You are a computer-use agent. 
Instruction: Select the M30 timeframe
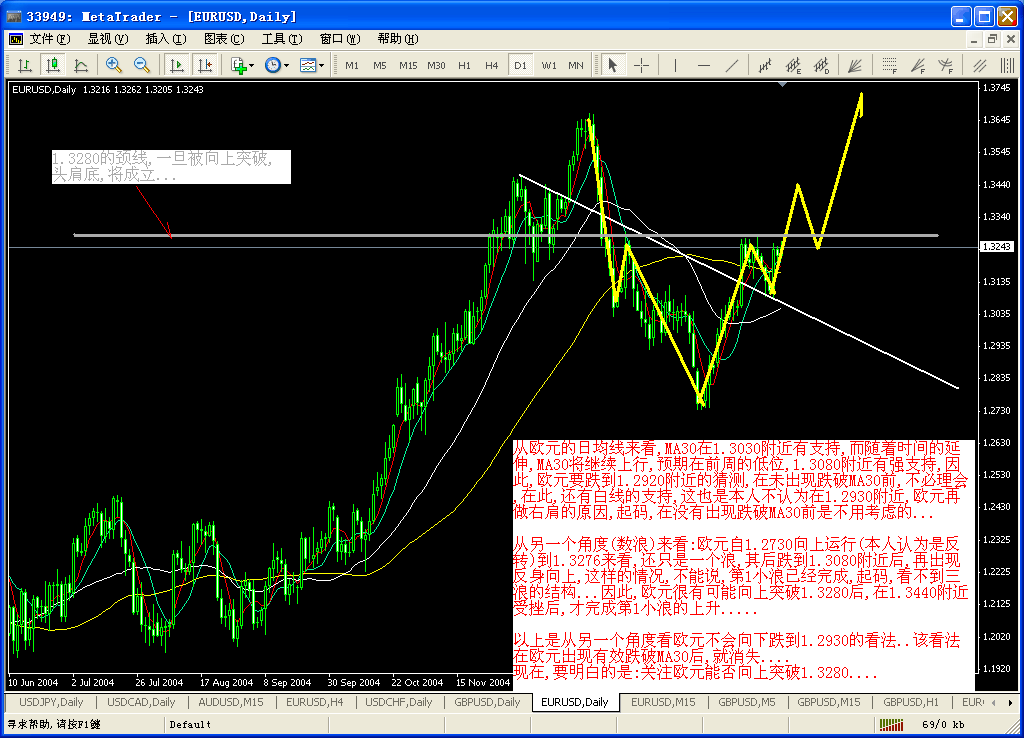click(436, 65)
